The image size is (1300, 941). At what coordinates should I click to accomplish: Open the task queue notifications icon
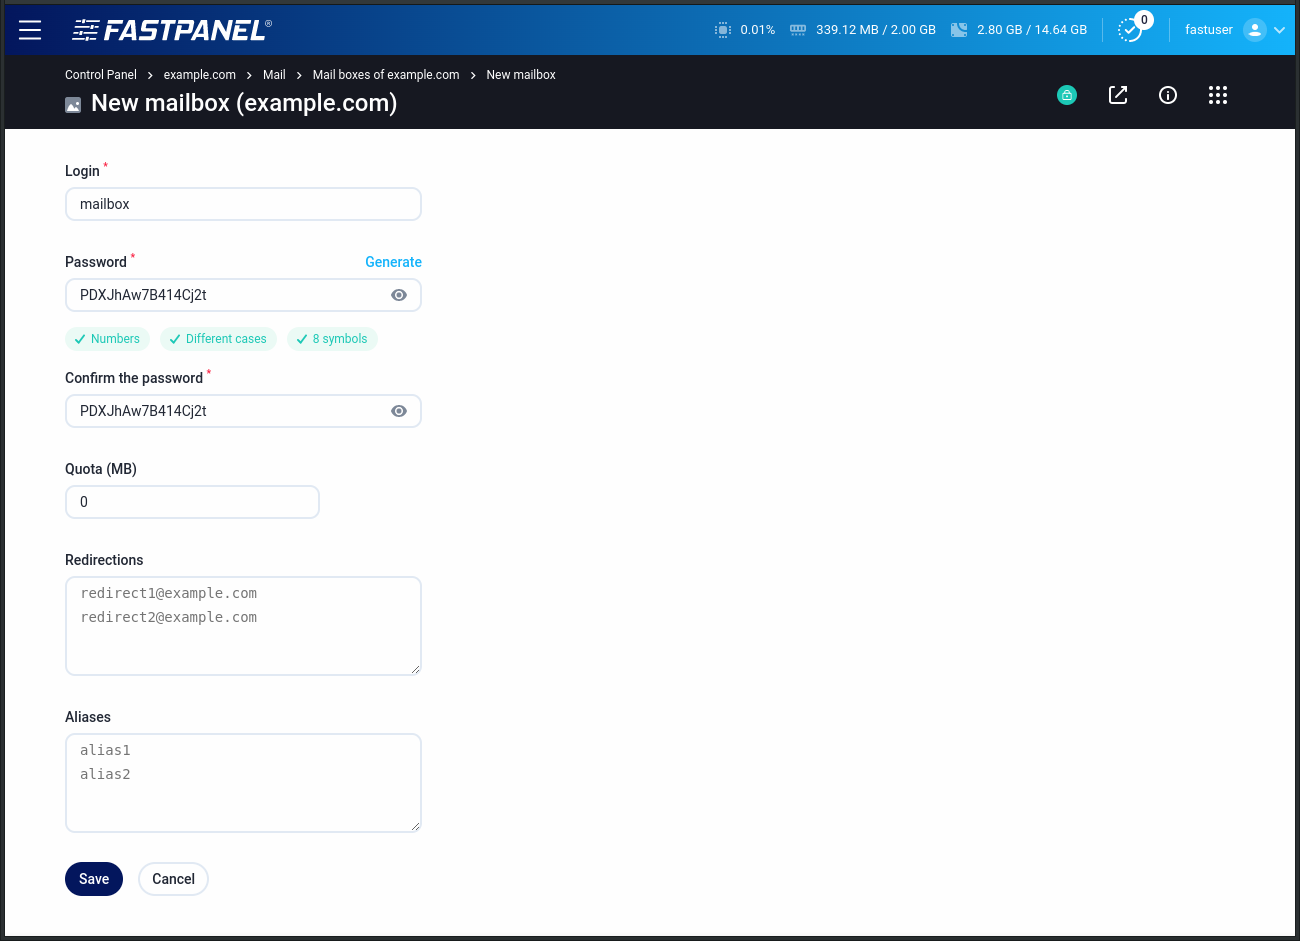(x=1132, y=28)
